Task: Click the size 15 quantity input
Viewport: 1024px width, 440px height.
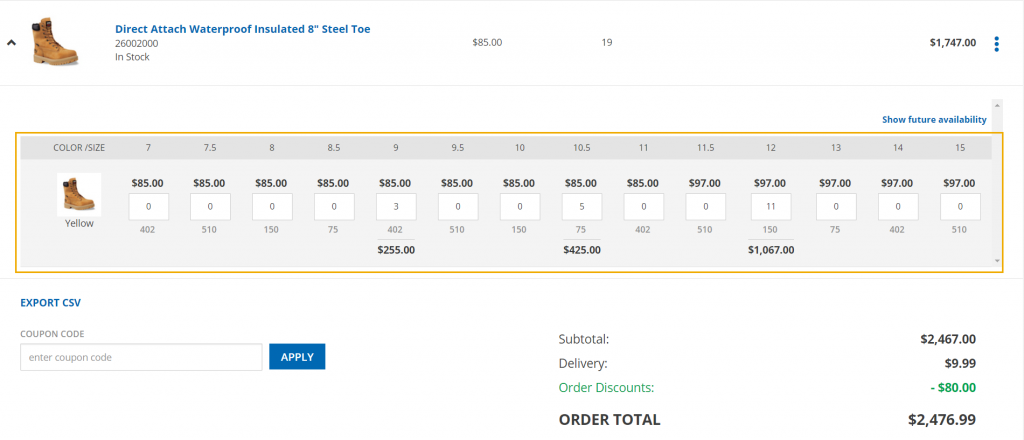Action: click(959, 207)
